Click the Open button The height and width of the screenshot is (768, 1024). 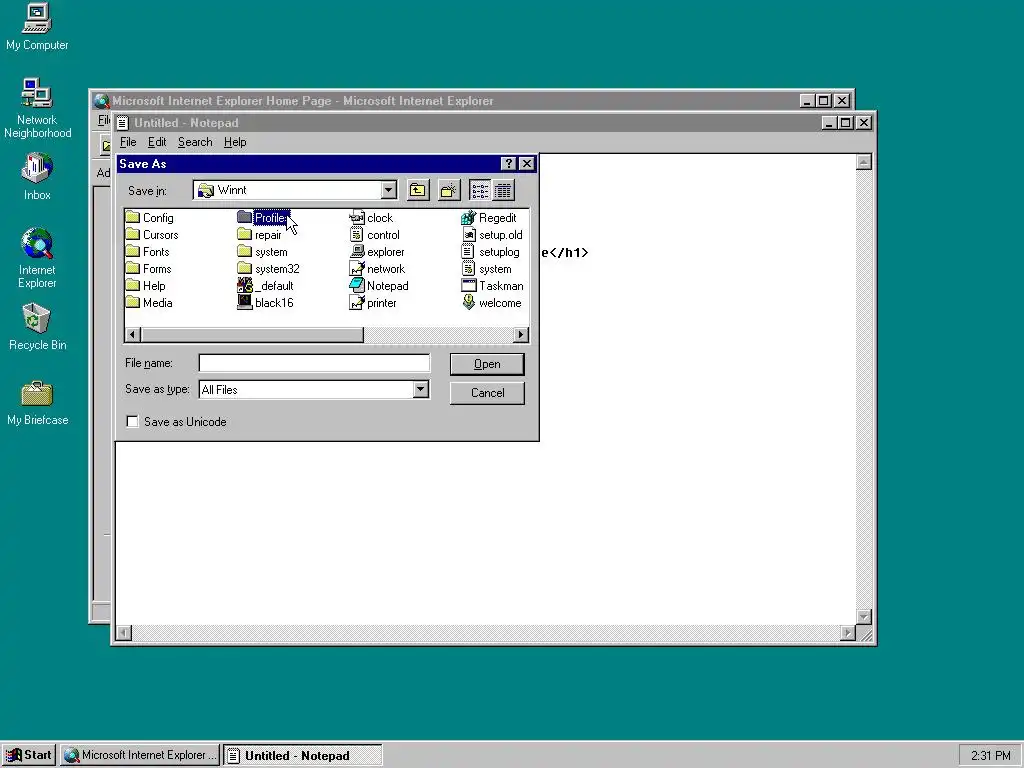coord(487,364)
